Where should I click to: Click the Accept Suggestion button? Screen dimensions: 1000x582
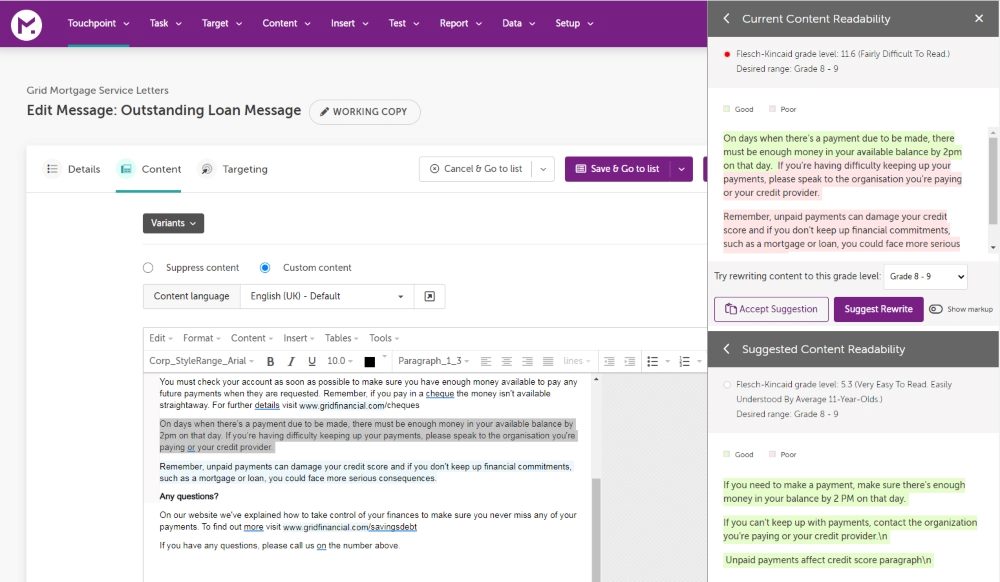click(x=771, y=309)
